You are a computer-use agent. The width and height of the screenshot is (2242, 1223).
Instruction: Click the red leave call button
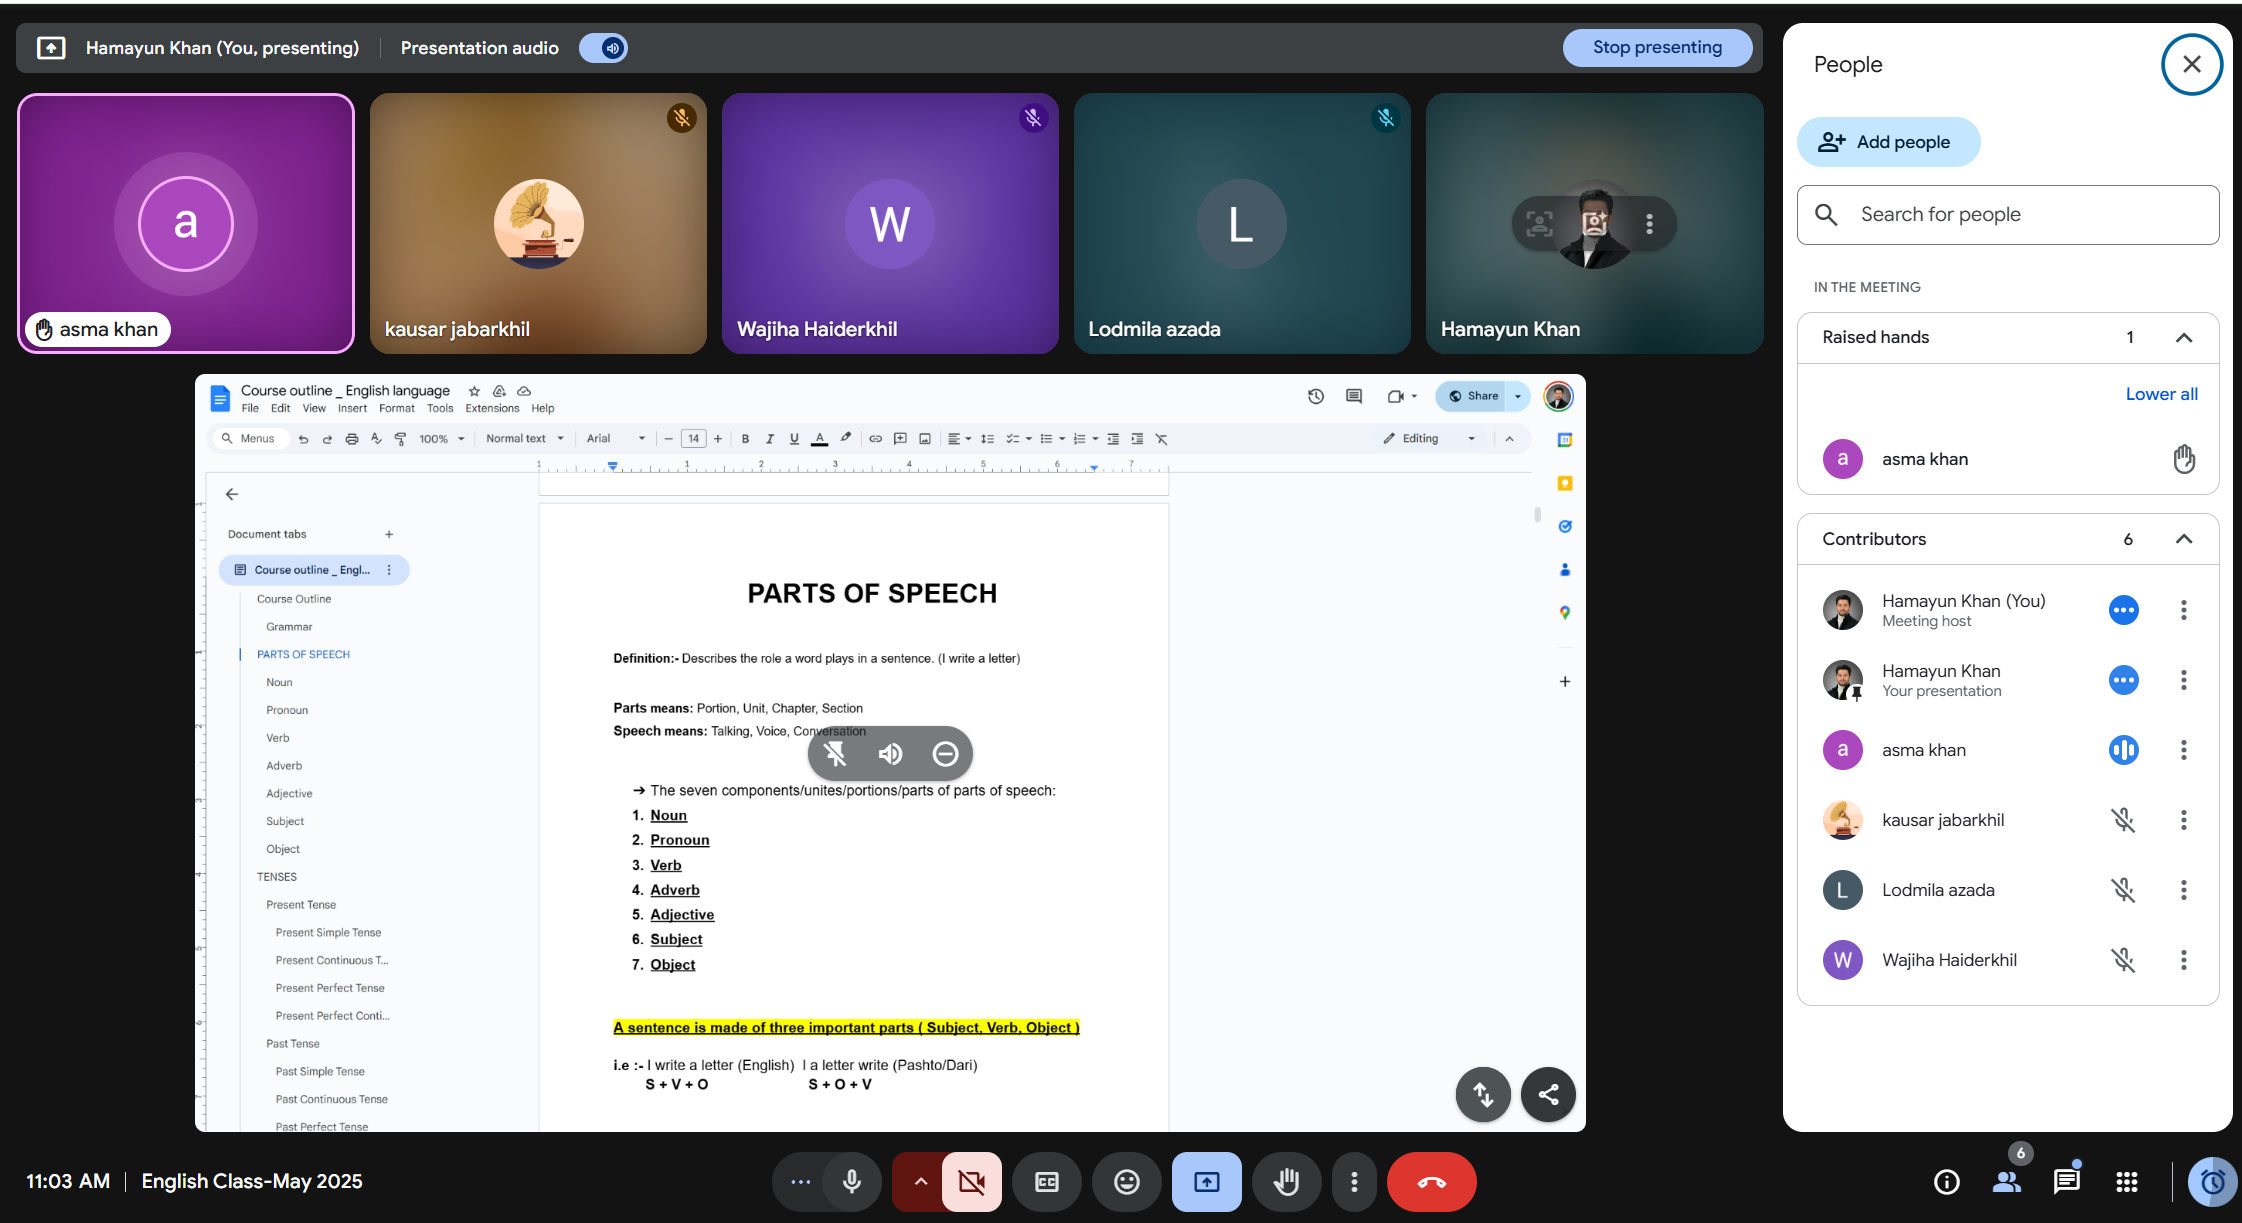pyautogui.click(x=1431, y=1182)
